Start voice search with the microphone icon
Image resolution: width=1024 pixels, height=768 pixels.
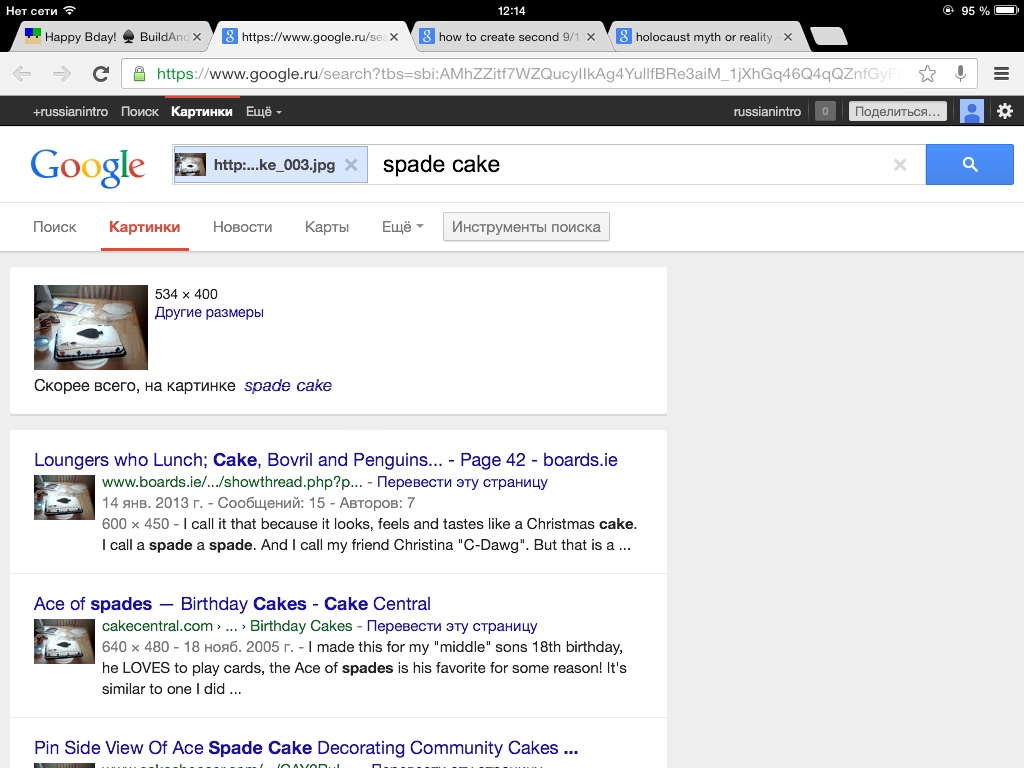coord(960,74)
